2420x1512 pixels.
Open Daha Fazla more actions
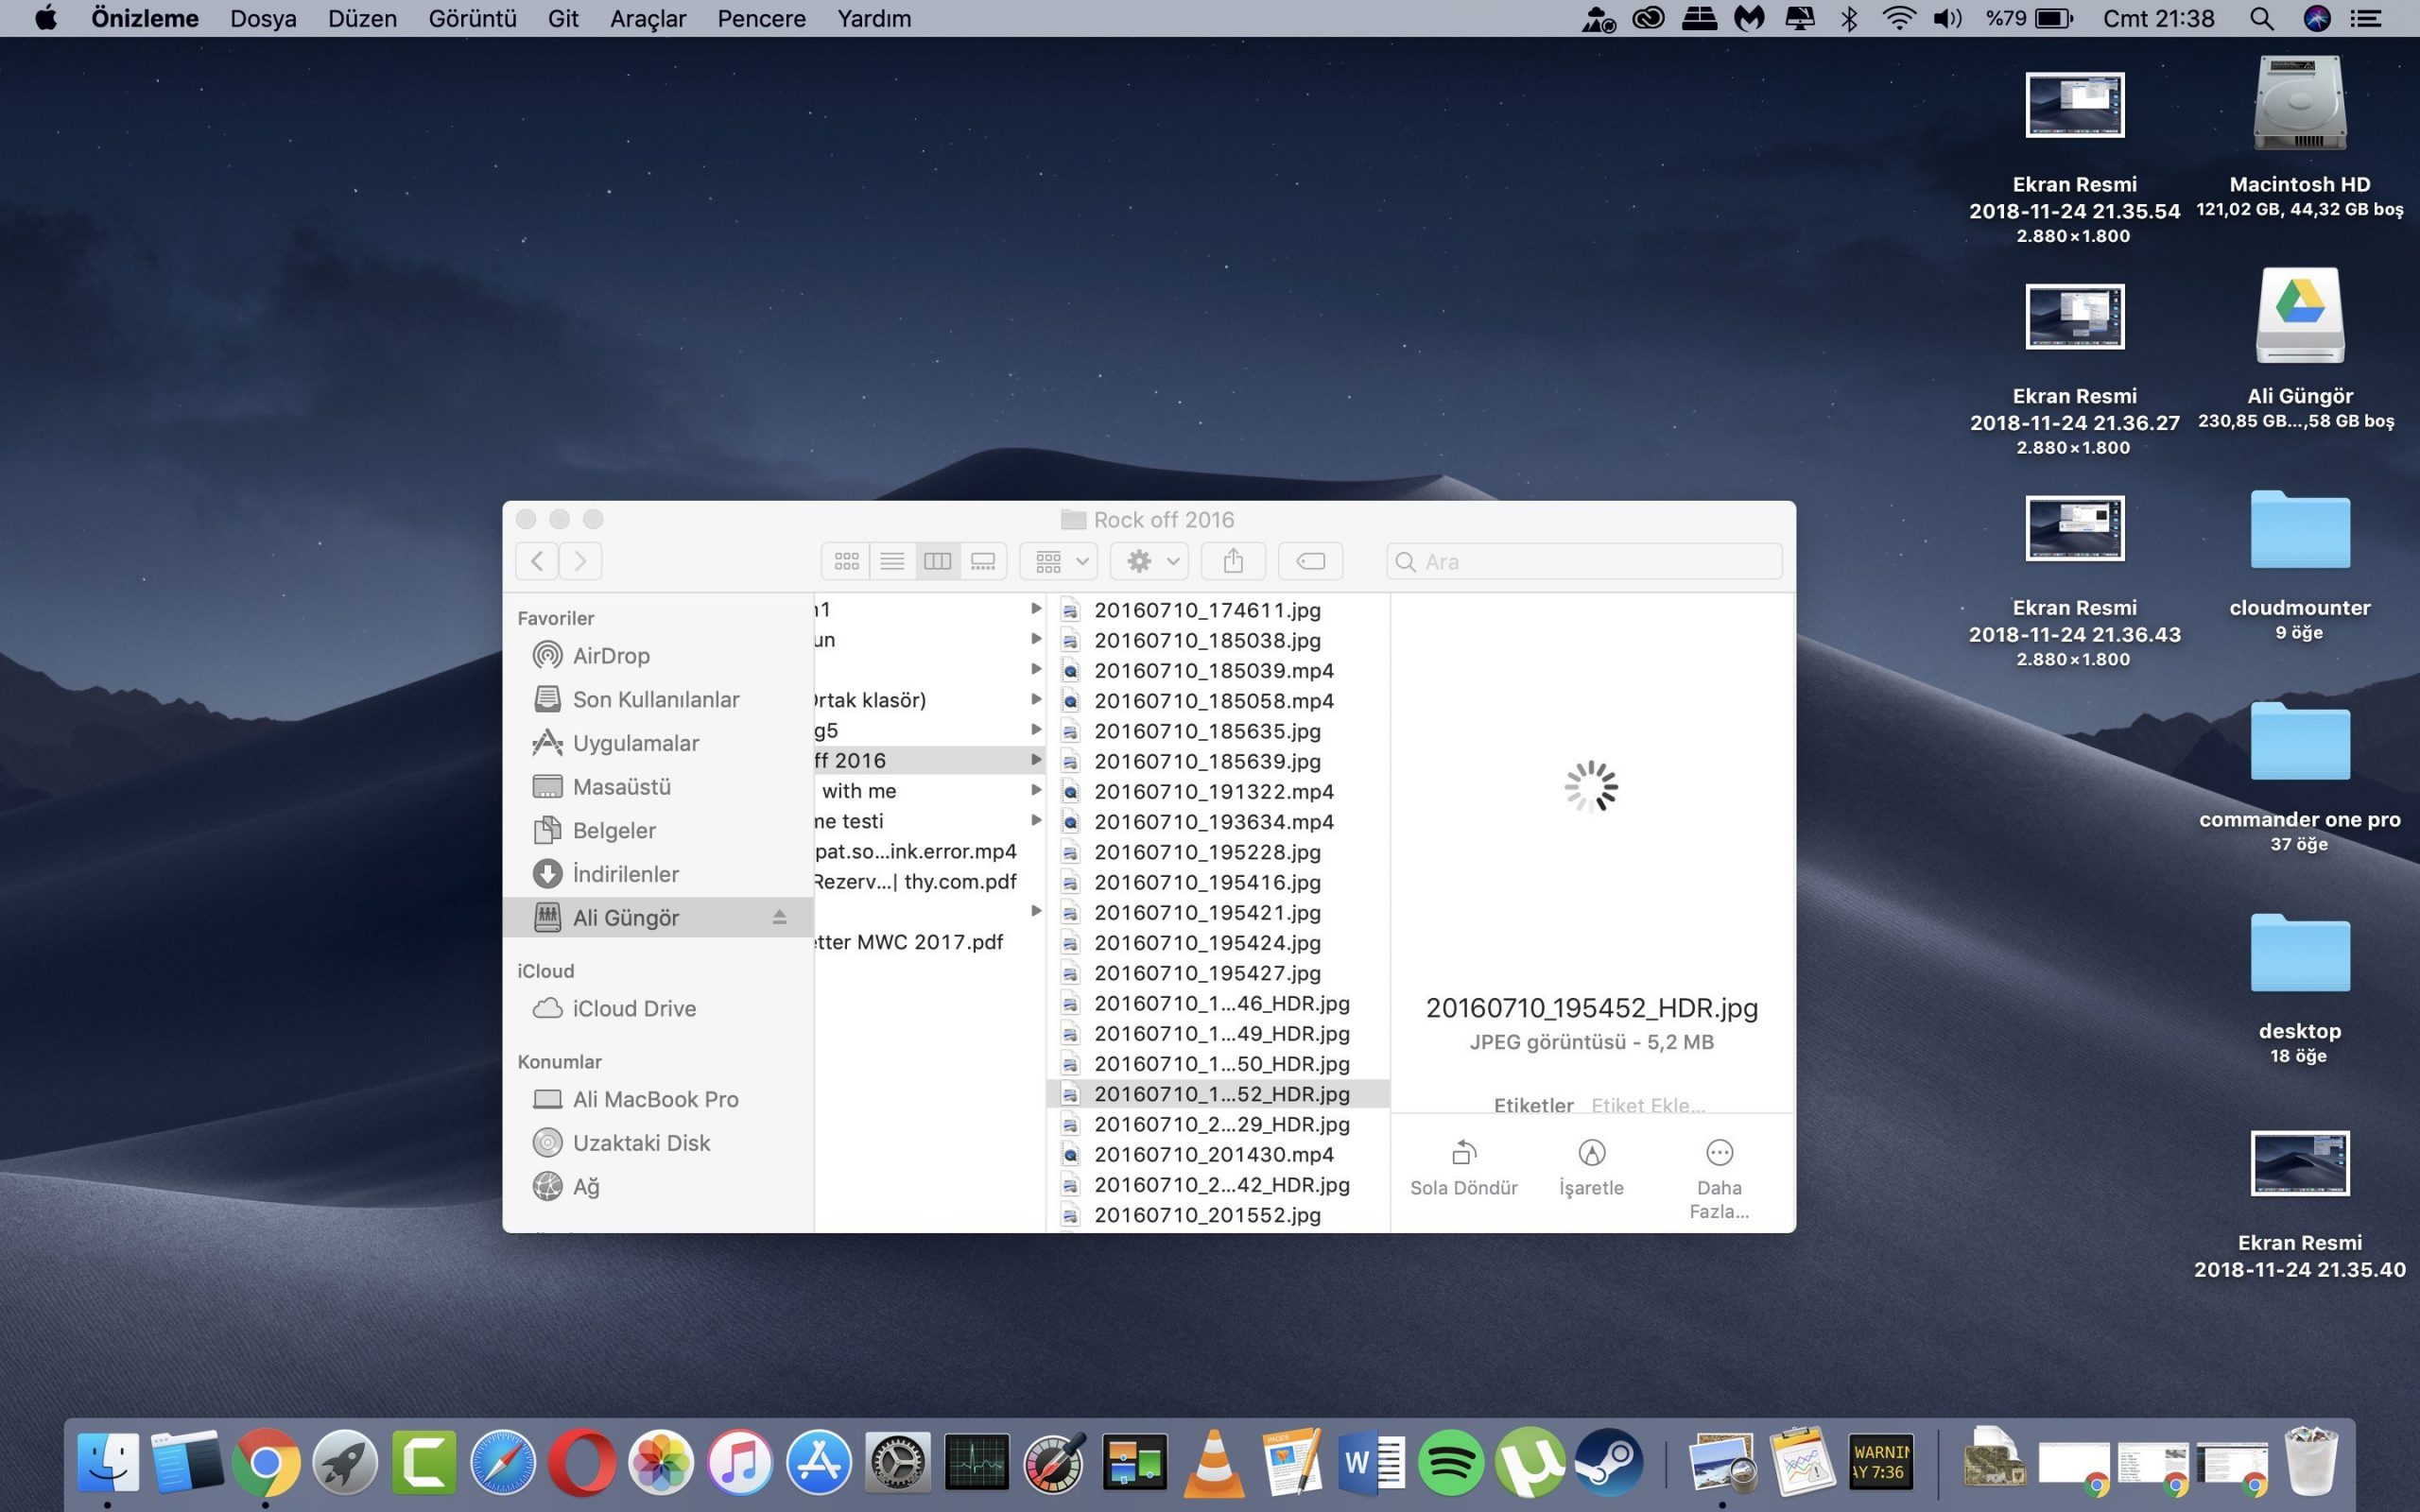click(x=1719, y=1153)
